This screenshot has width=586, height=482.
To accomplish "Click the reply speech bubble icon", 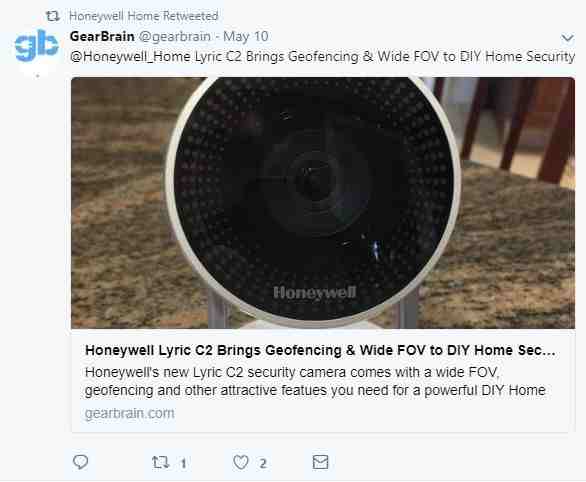I will (x=80, y=462).
